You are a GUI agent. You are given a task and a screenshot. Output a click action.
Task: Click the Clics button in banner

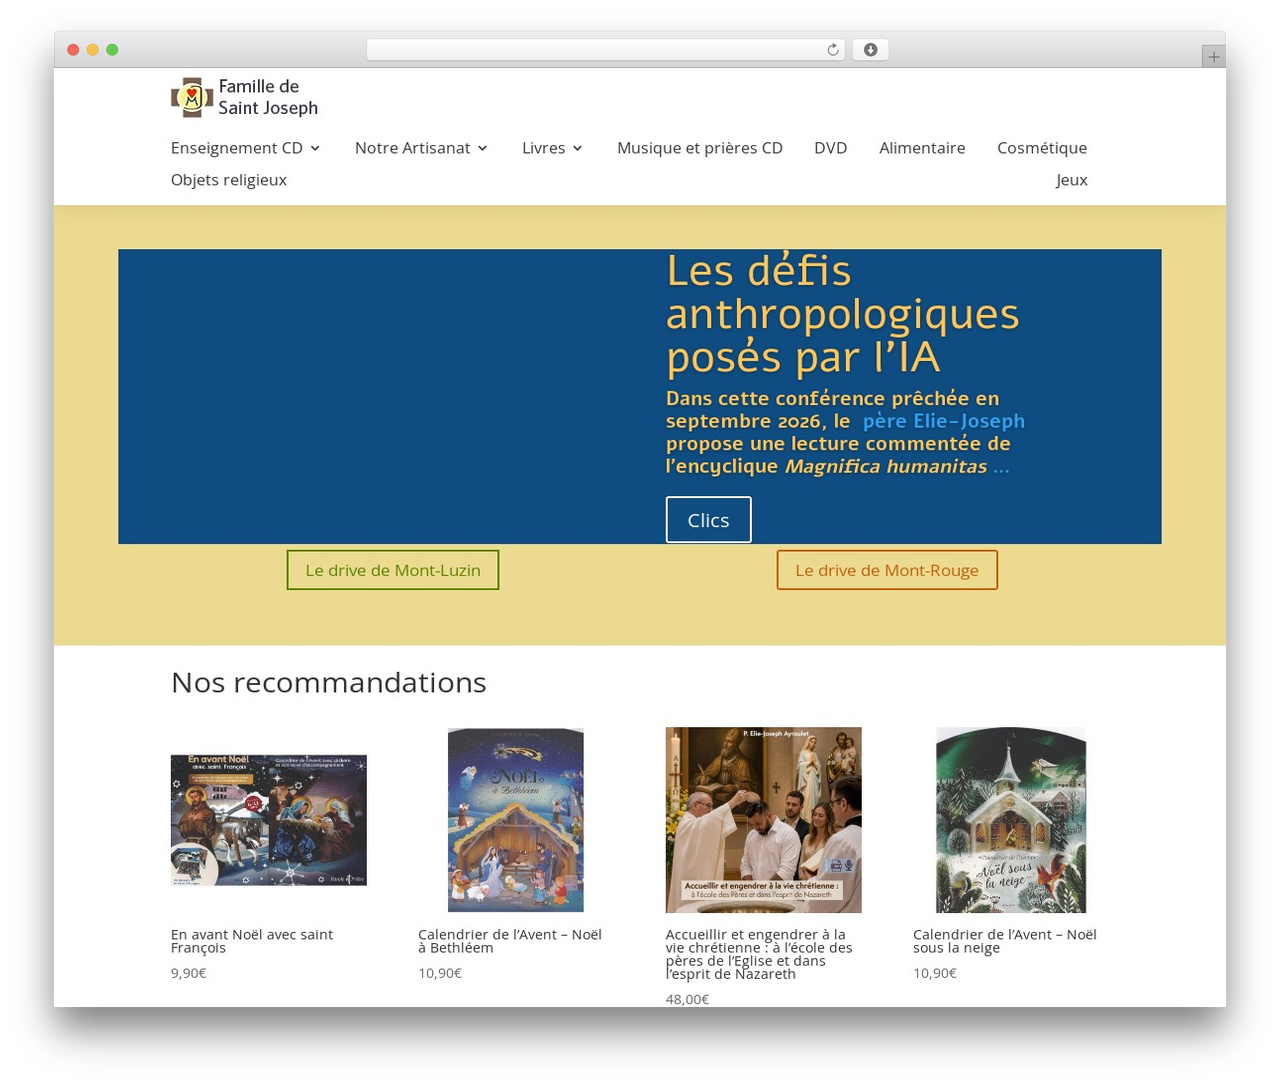(709, 520)
